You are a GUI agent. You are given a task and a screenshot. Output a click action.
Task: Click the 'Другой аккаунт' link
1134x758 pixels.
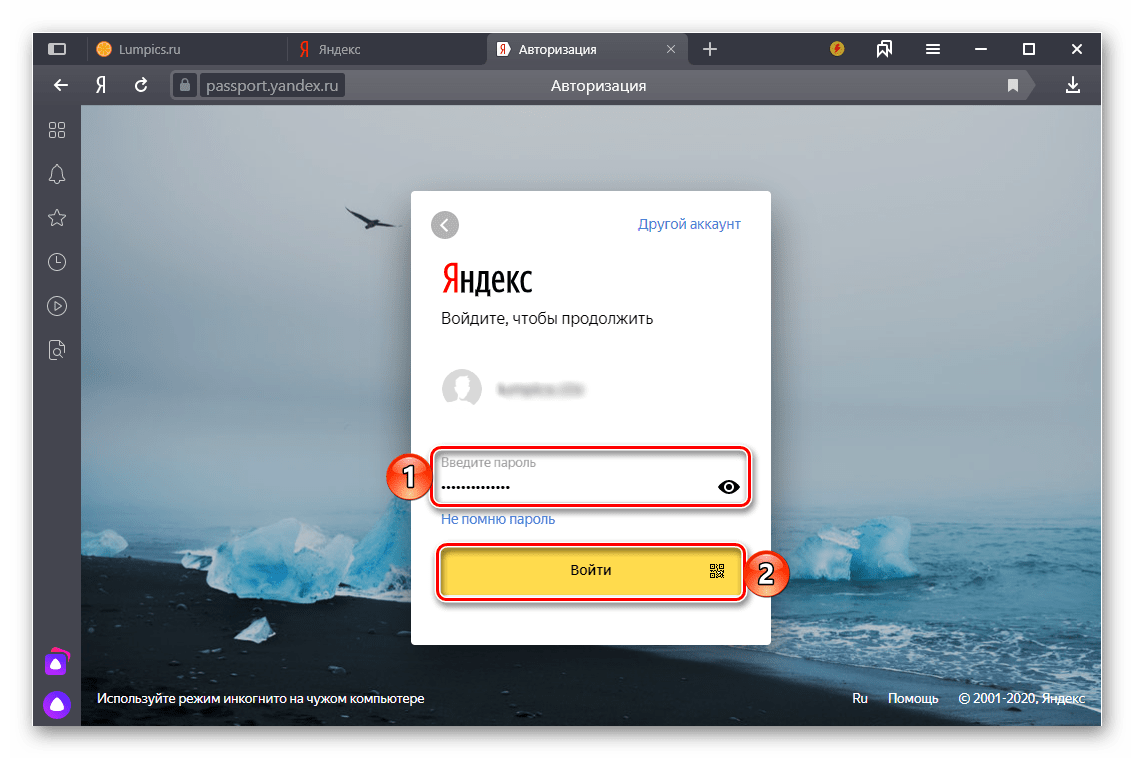click(689, 224)
